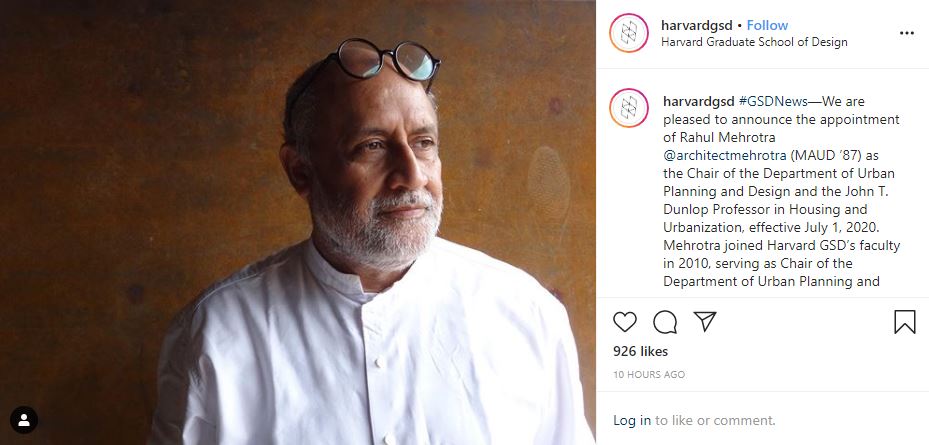Save the post with the bookmark icon

904,322
